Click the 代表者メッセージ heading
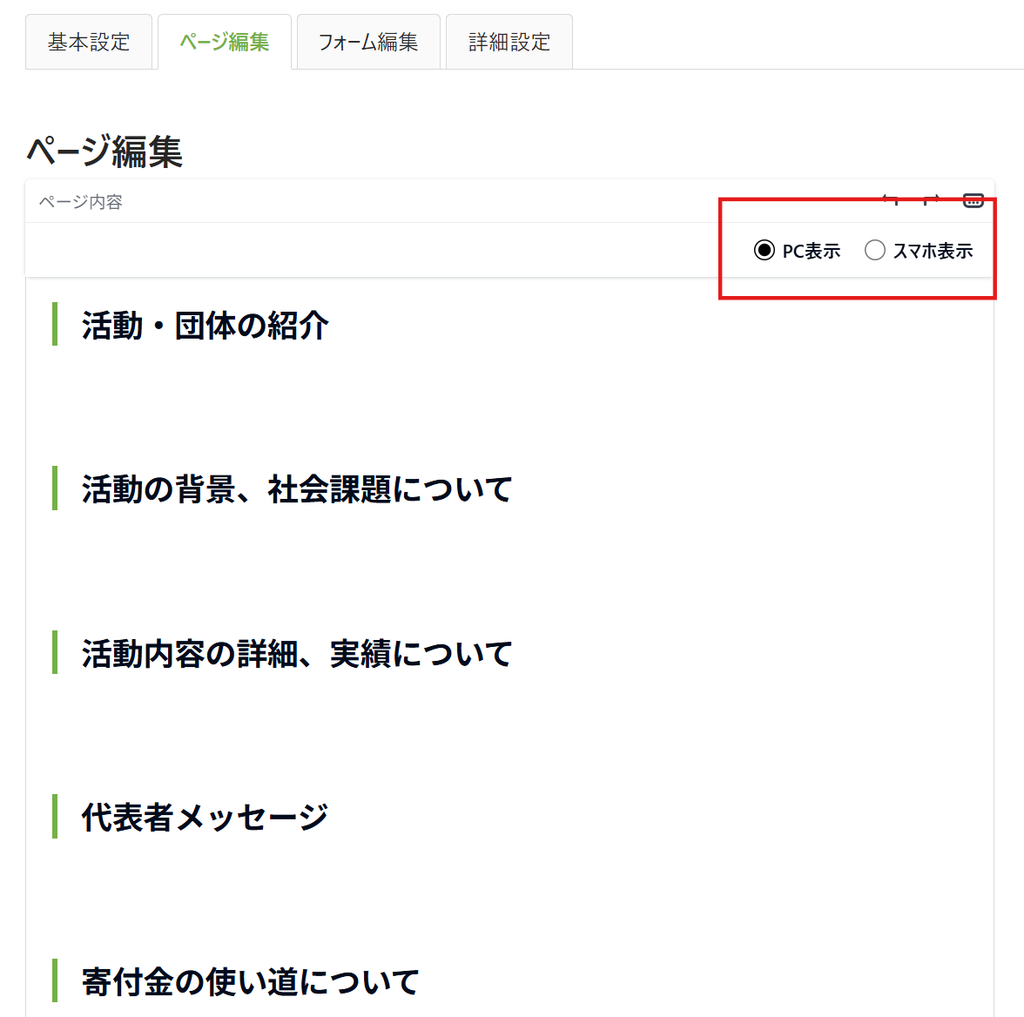This screenshot has width=1024, height=1017. (204, 817)
